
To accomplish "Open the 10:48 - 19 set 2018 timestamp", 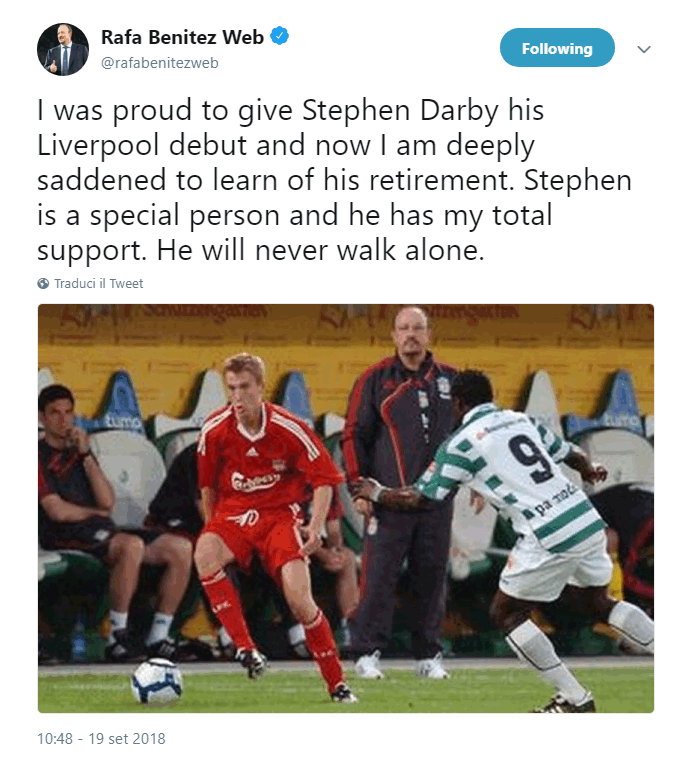I will pos(101,739).
